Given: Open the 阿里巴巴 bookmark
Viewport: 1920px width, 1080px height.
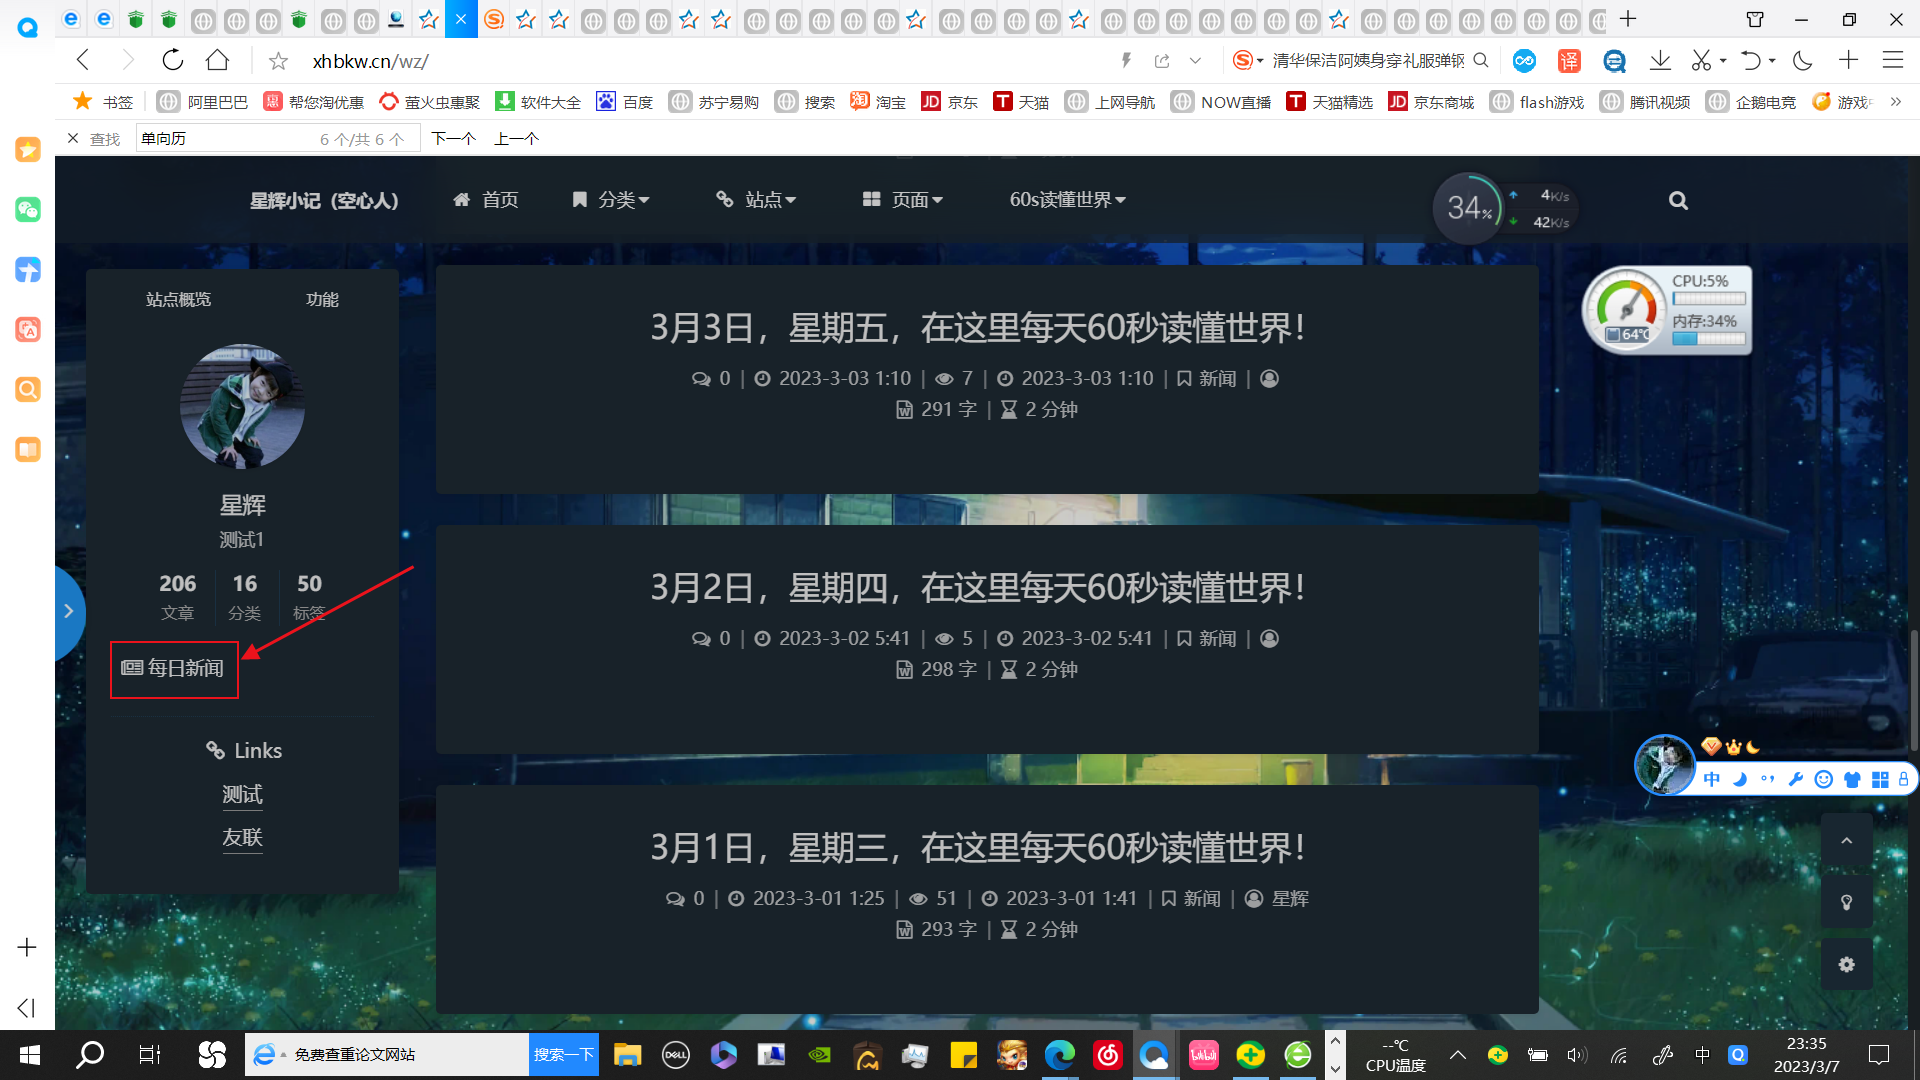Looking at the screenshot, I should [204, 102].
